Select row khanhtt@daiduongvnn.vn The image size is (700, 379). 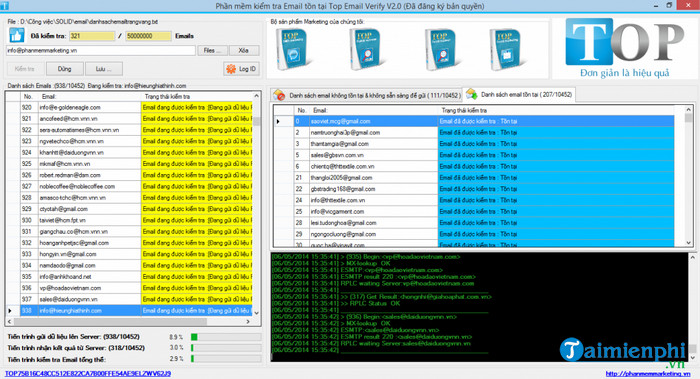click(x=129, y=153)
